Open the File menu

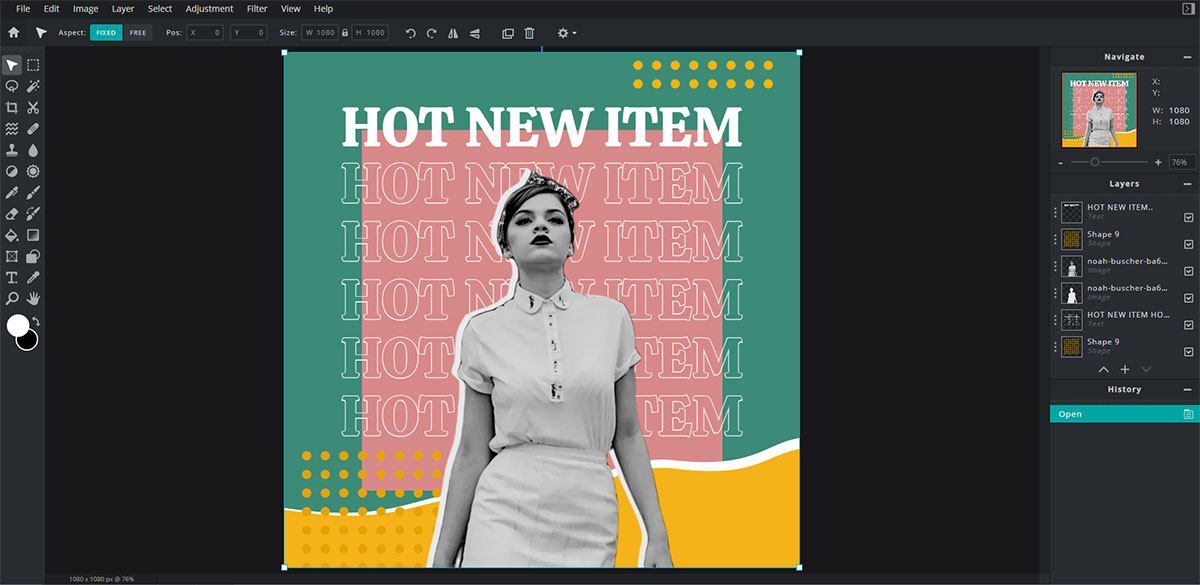(x=23, y=9)
